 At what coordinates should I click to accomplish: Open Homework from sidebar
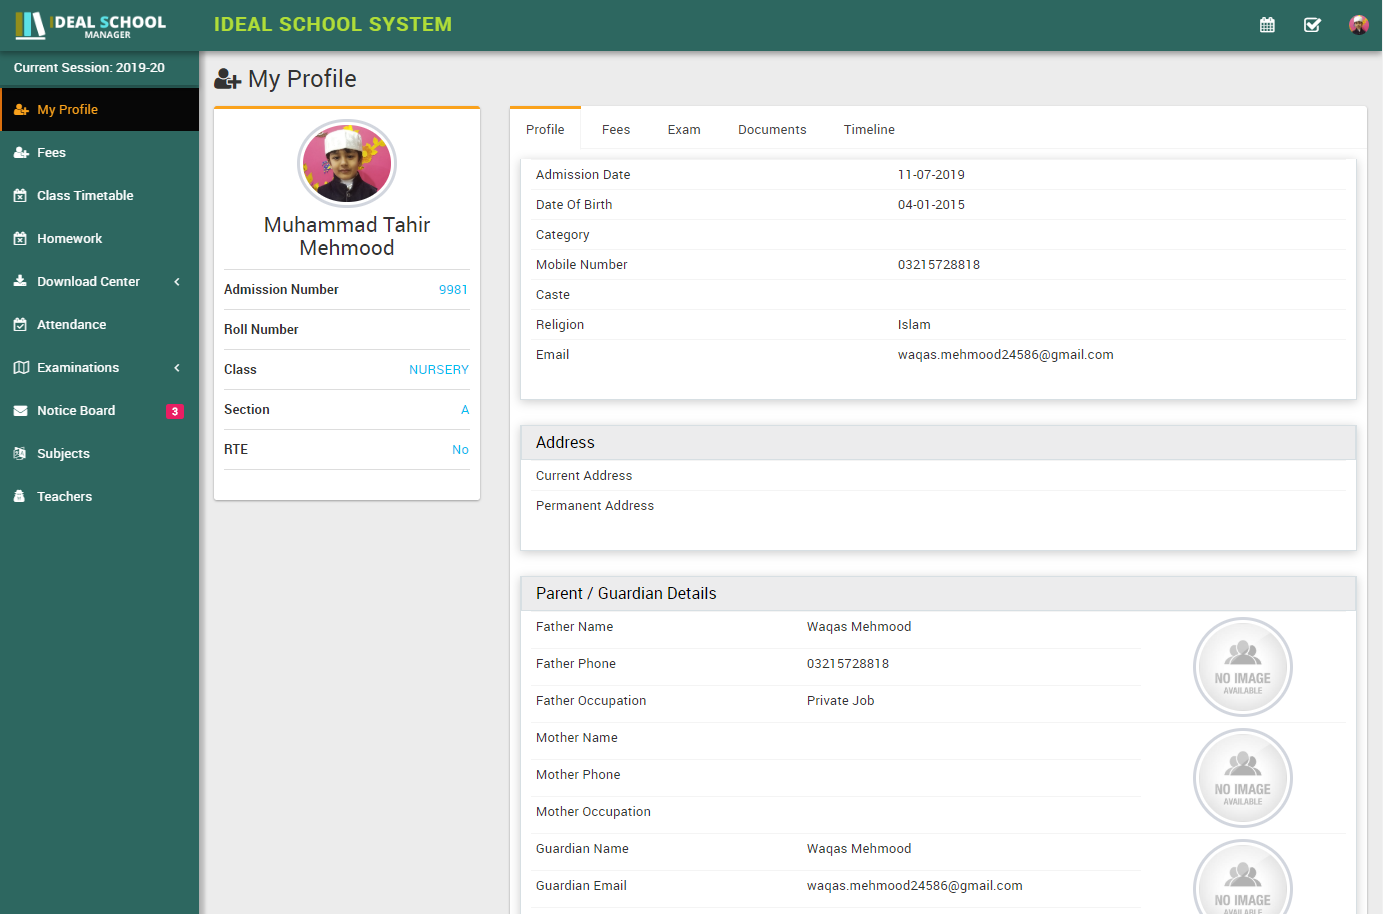tap(100, 239)
